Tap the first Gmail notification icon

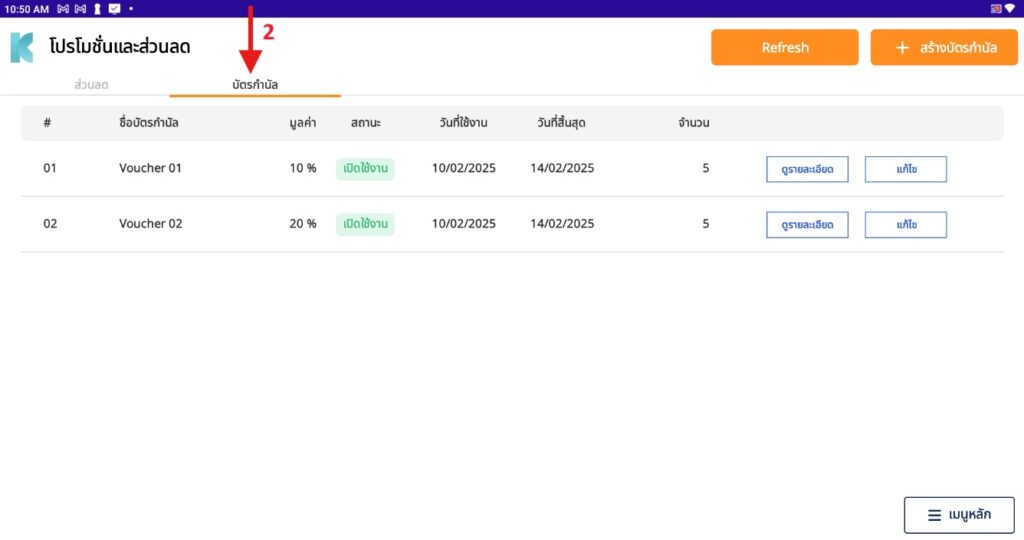(x=63, y=8)
